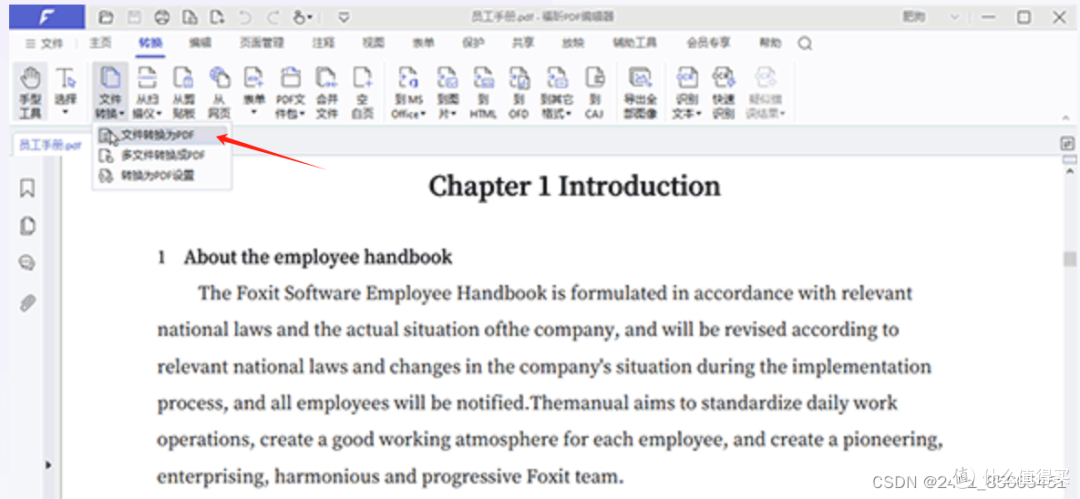Viewport: 1080px width, 499px height.
Task: Open the bookmarks panel in left sidebar
Action: [28, 188]
